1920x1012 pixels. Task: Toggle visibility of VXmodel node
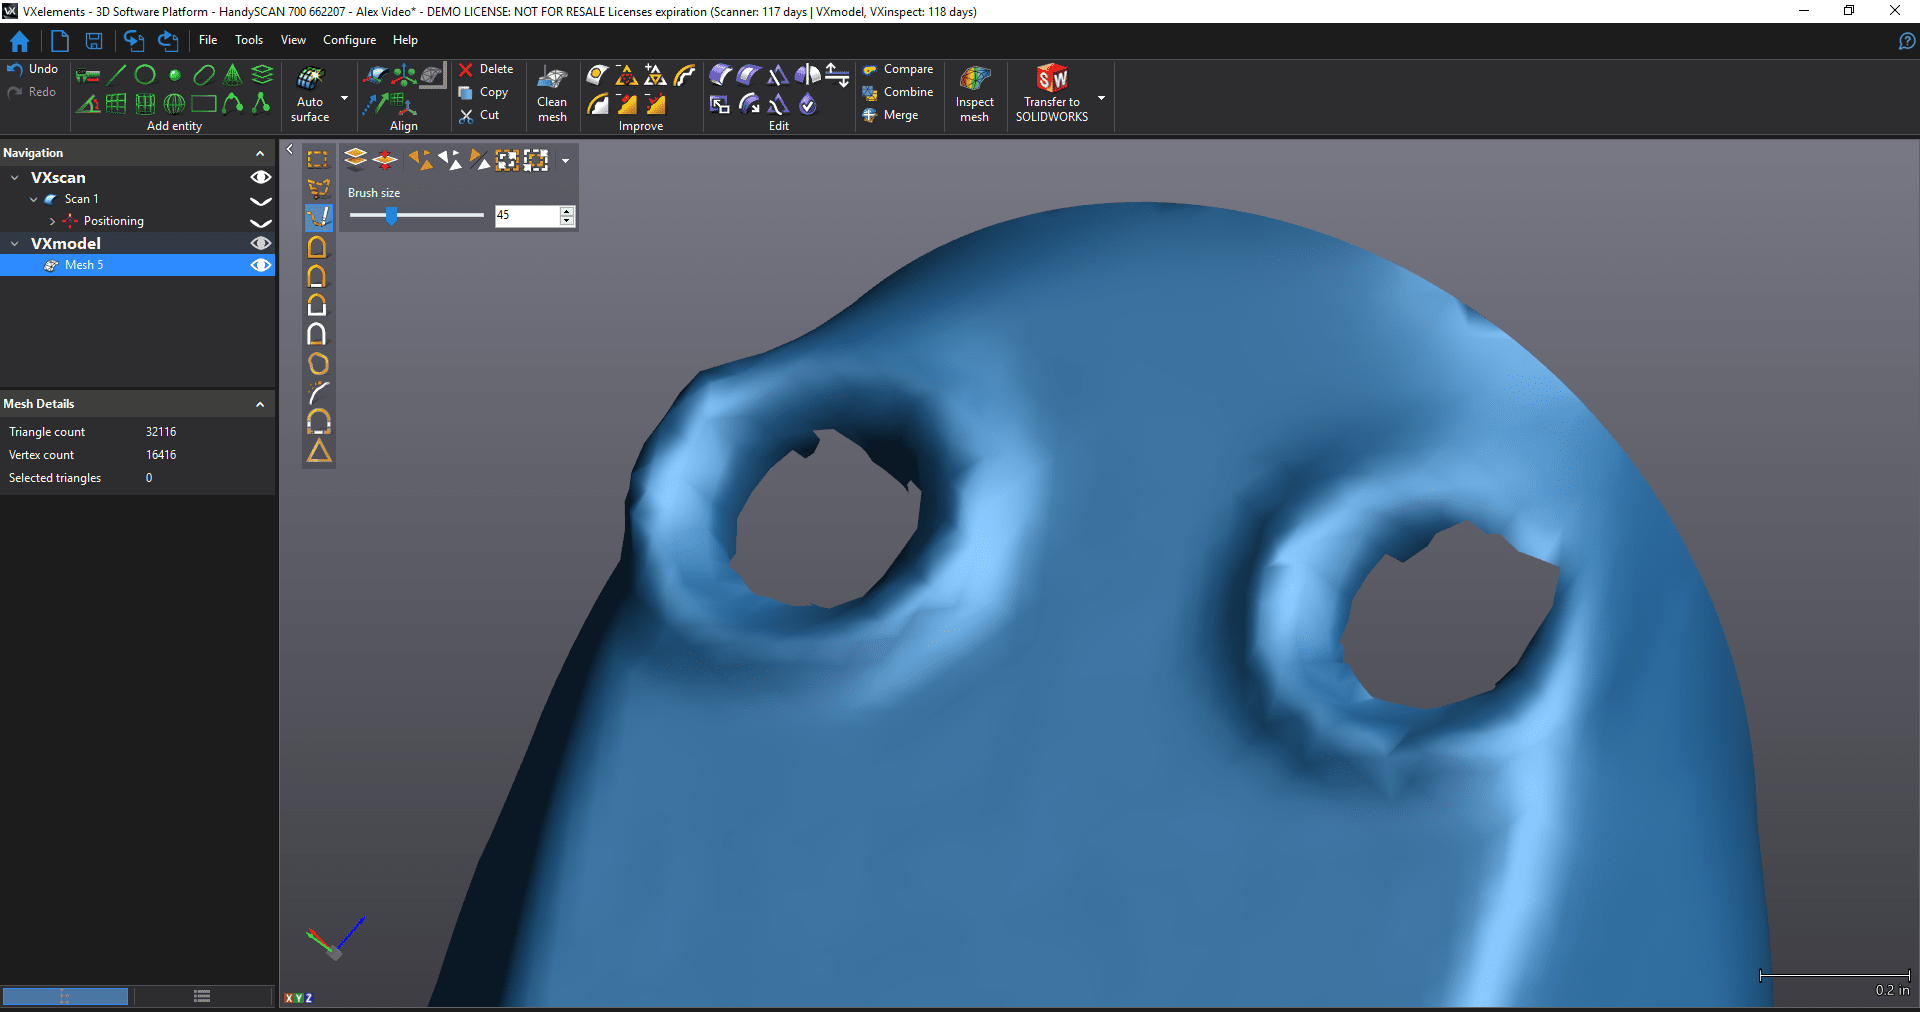click(261, 244)
